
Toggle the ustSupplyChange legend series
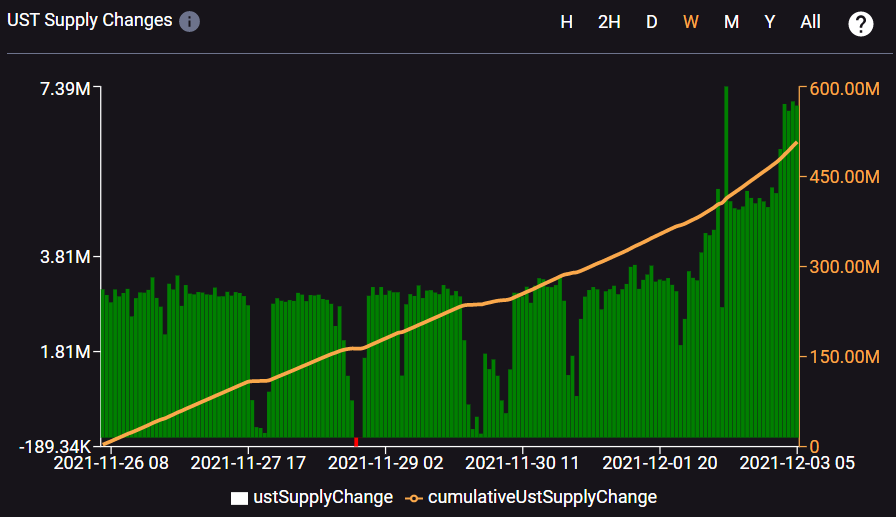point(312,497)
